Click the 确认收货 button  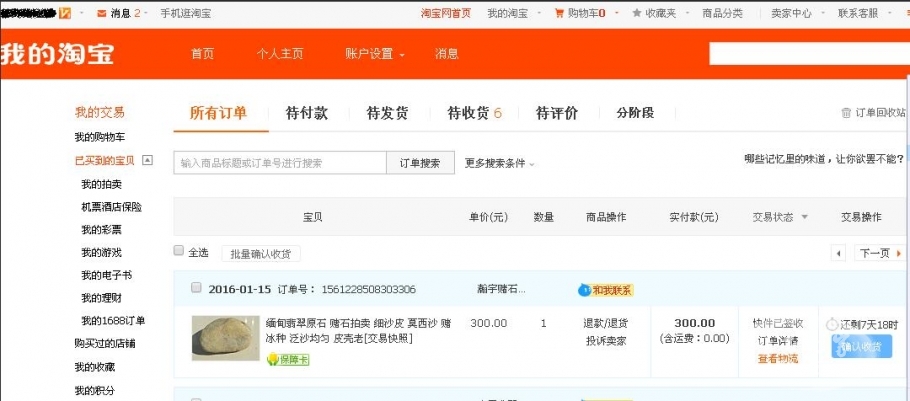coord(861,347)
